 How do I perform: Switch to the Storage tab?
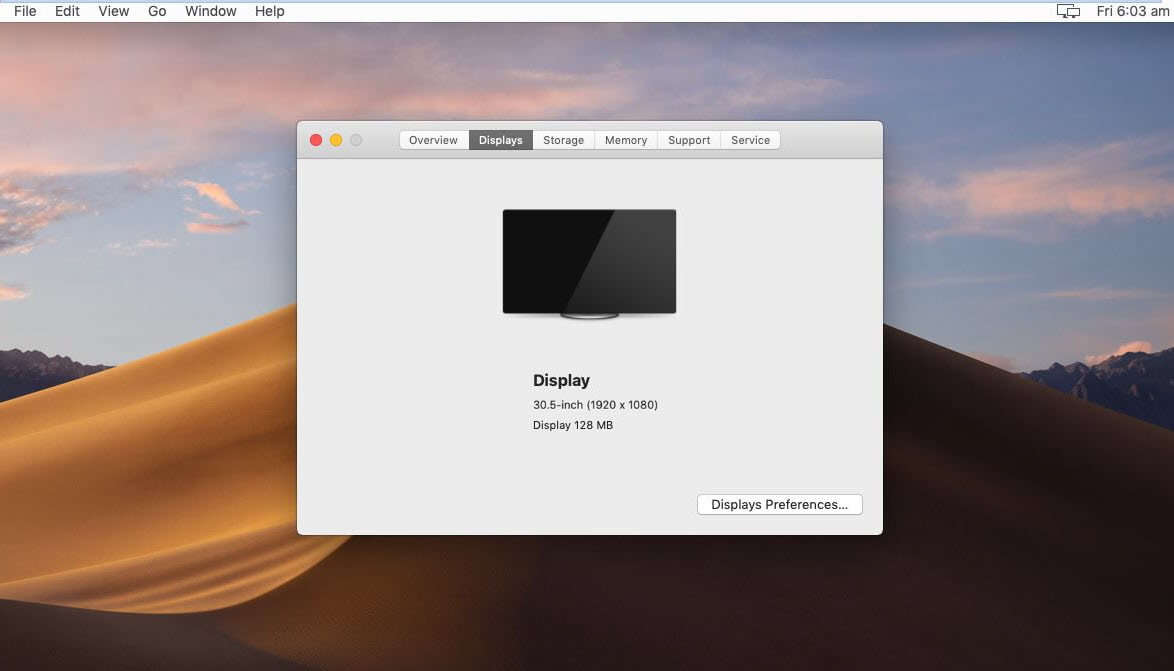click(564, 140)
